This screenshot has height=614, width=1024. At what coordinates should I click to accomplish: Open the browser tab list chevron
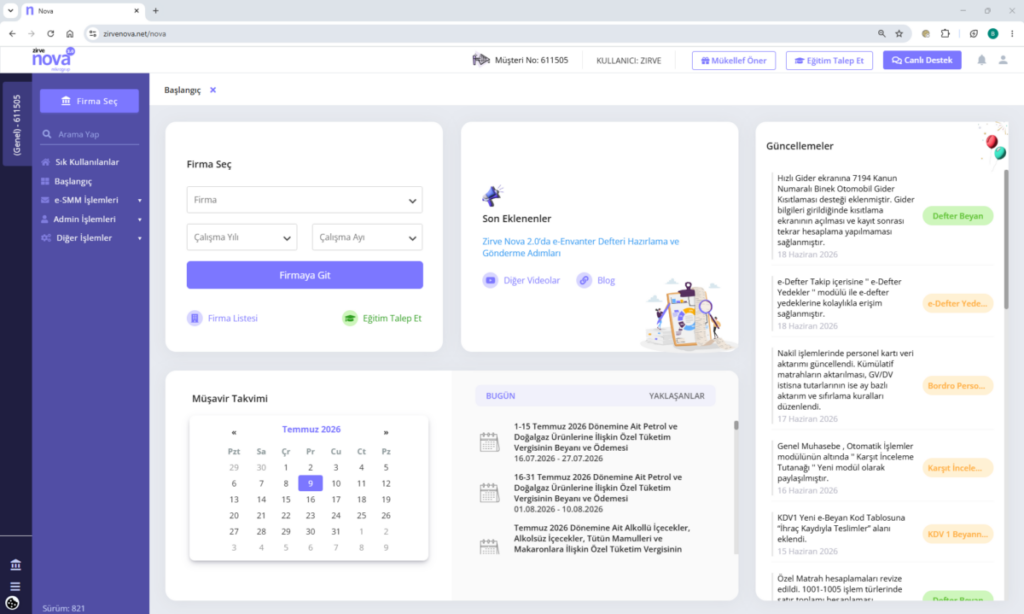pyautogui.click(x=10, y=10)
